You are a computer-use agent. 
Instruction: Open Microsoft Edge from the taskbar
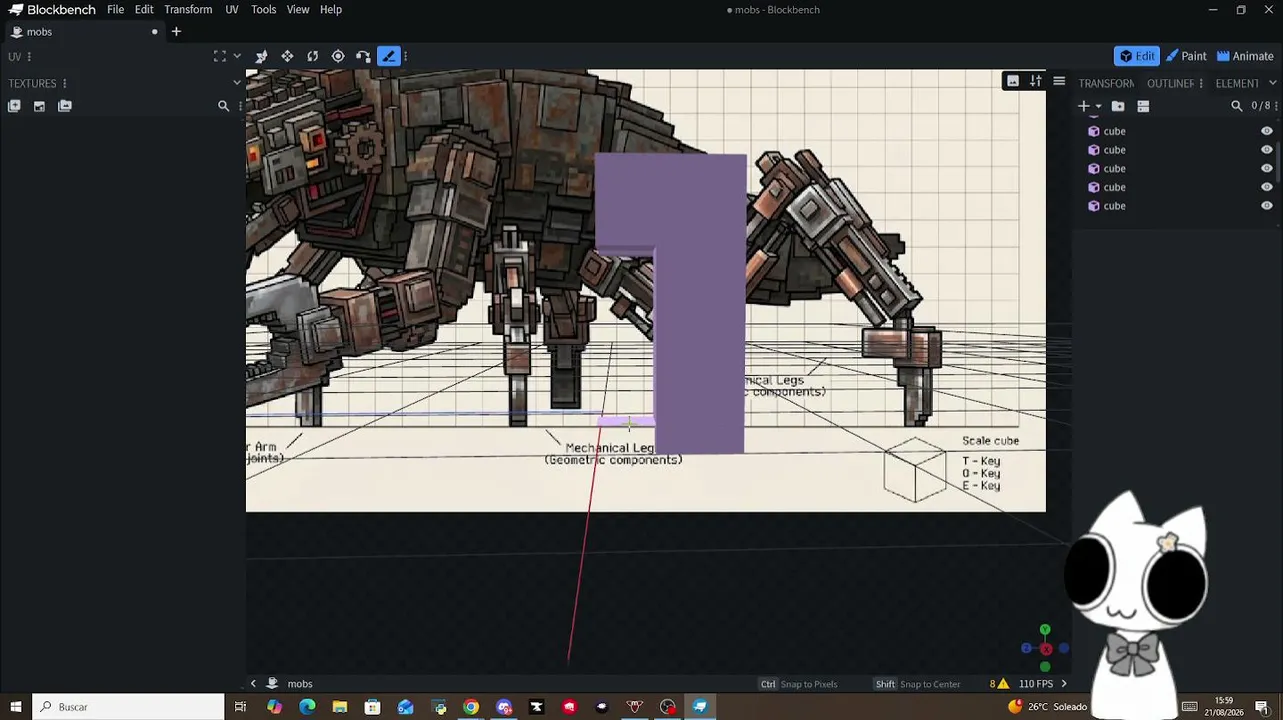coord(307,707)
